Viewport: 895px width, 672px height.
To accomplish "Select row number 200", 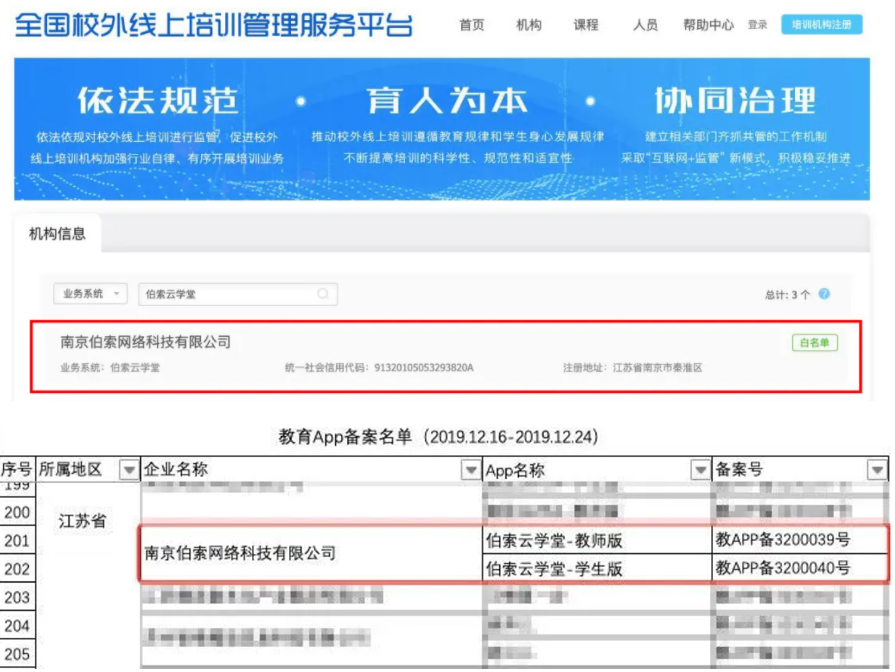I will pos(17,512).
